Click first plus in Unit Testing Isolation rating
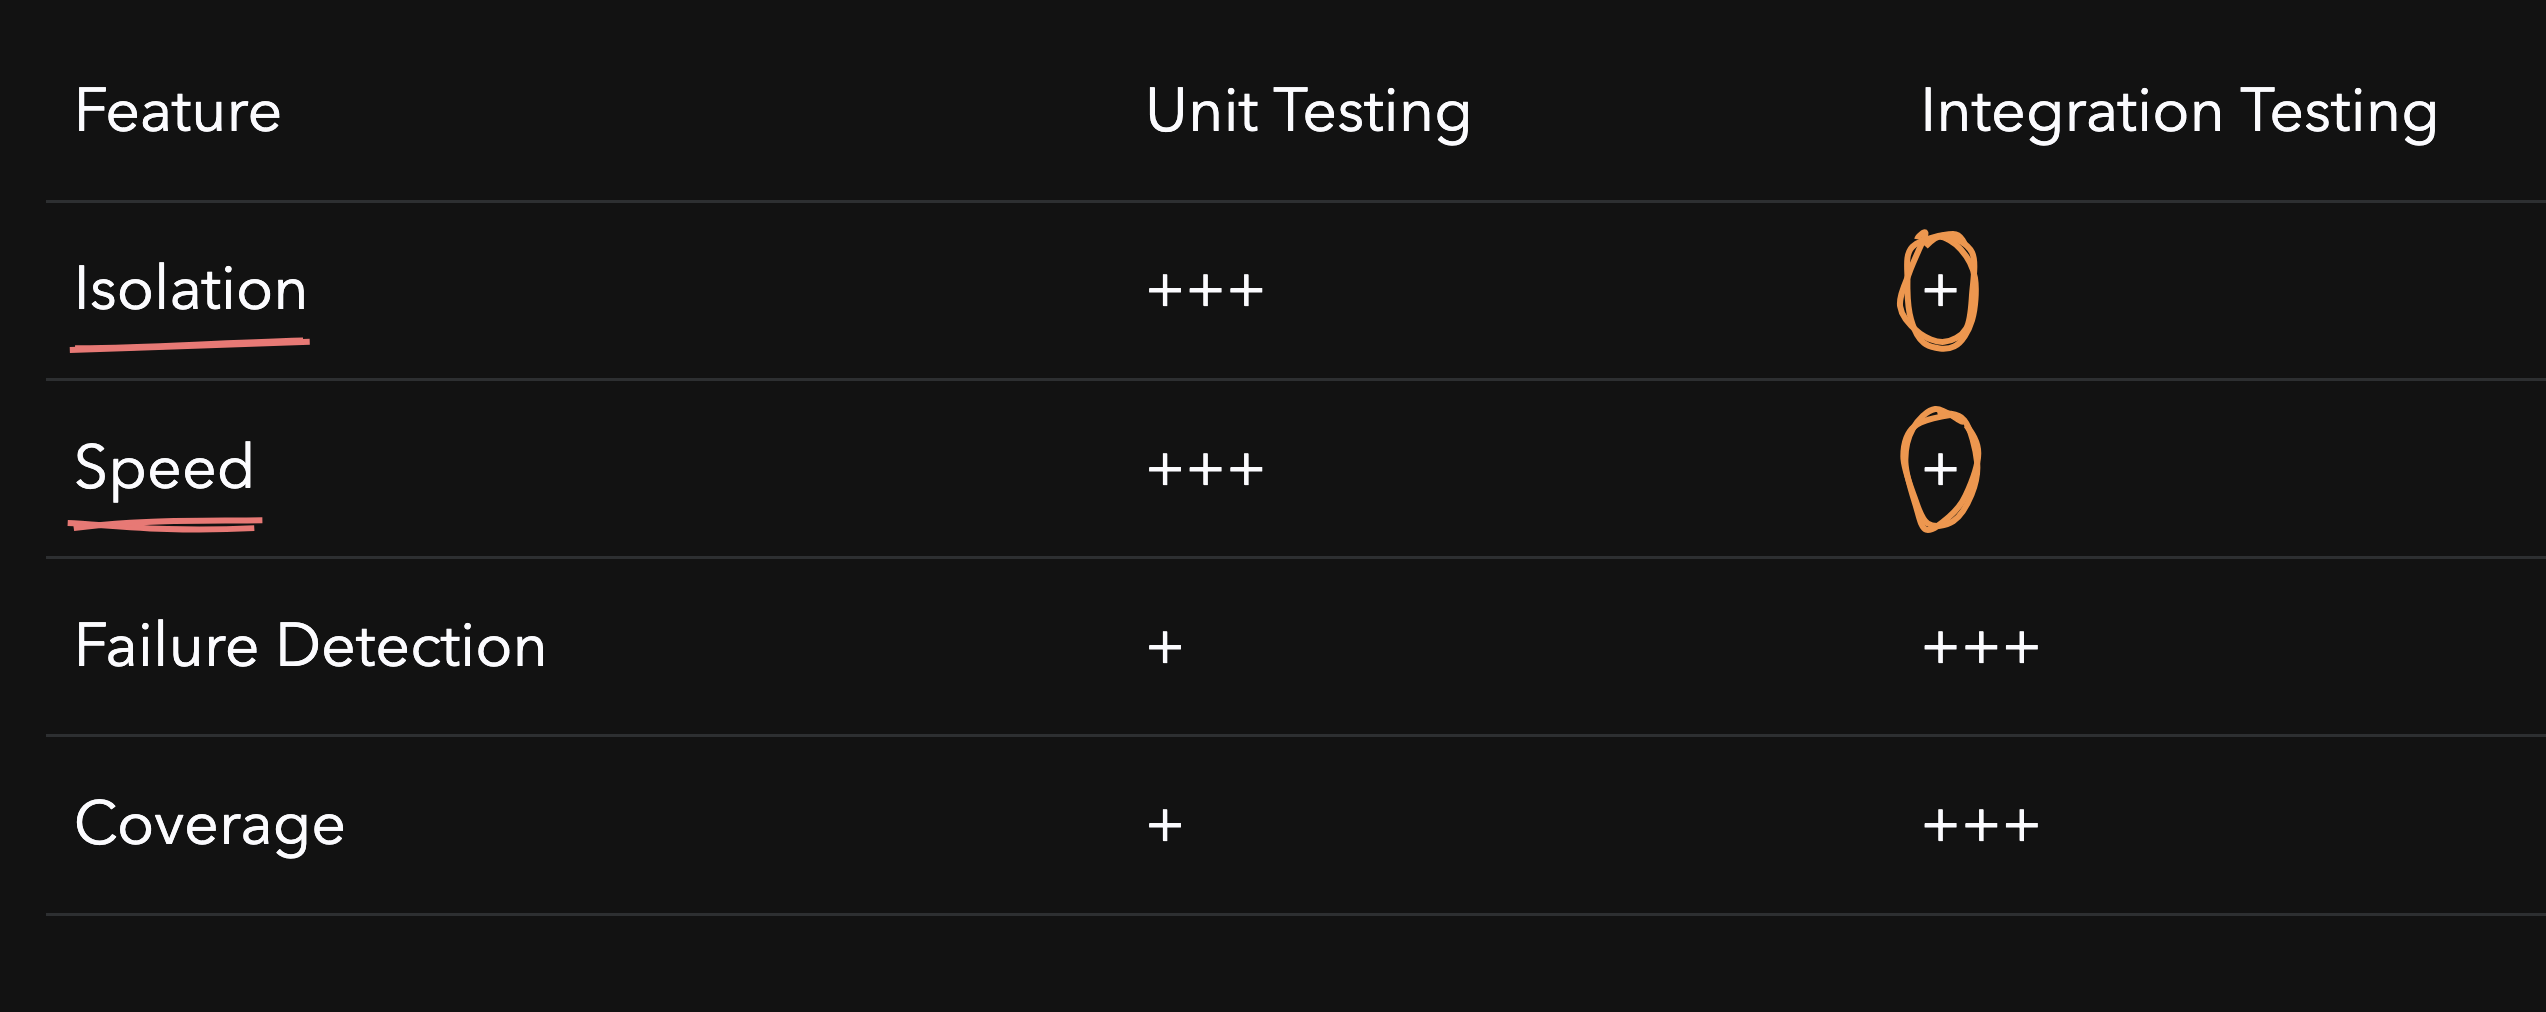The image size is (2546, 1012). (1165, 291)
